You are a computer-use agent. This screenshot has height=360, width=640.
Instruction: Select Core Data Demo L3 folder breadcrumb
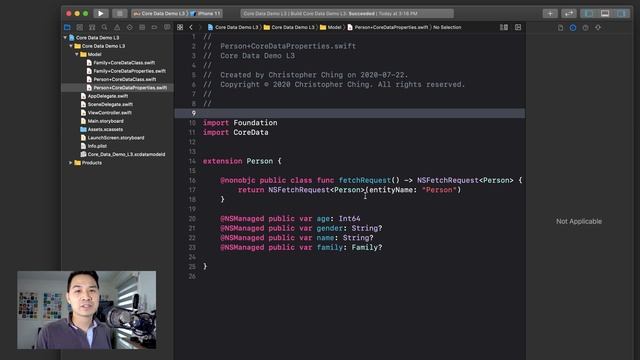[x=289, y=27]
